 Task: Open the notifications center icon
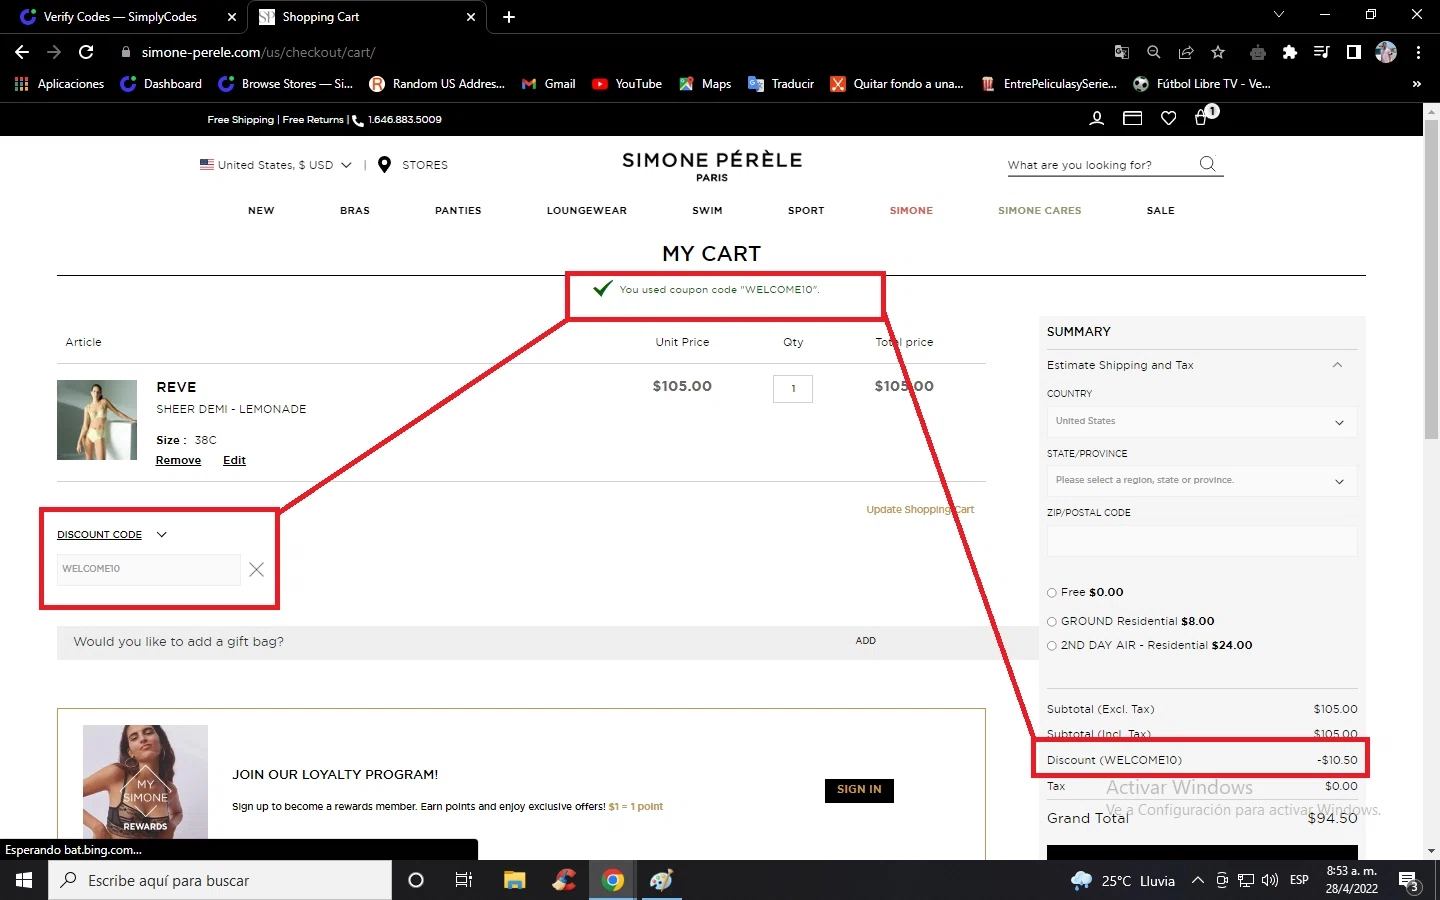[x=1409, y=880]
